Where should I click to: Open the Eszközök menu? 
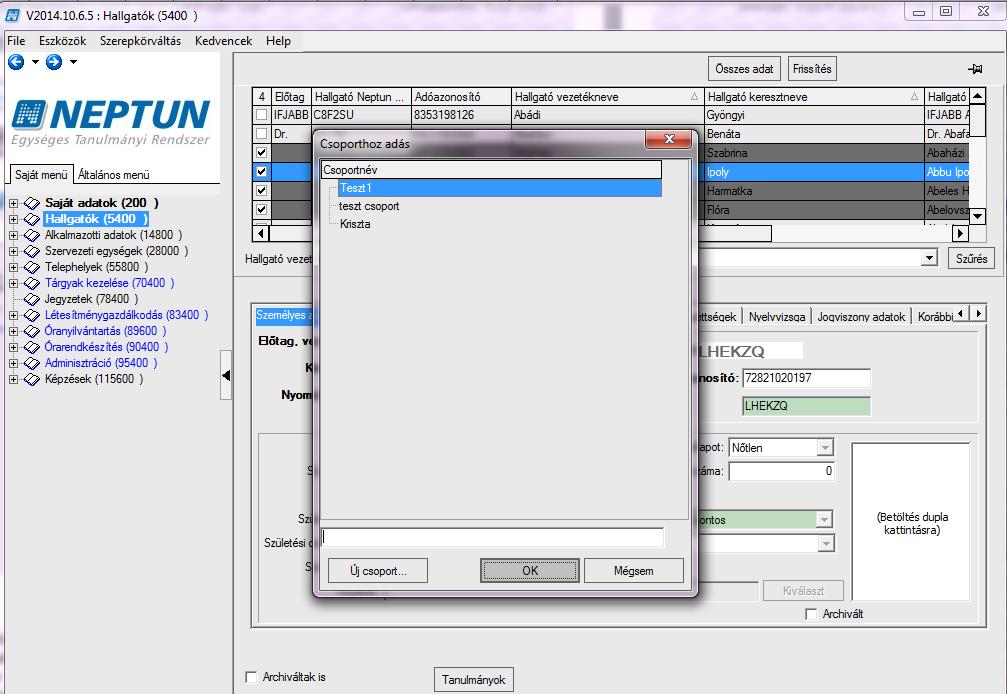pyautogui.click(x=62, y=40)
